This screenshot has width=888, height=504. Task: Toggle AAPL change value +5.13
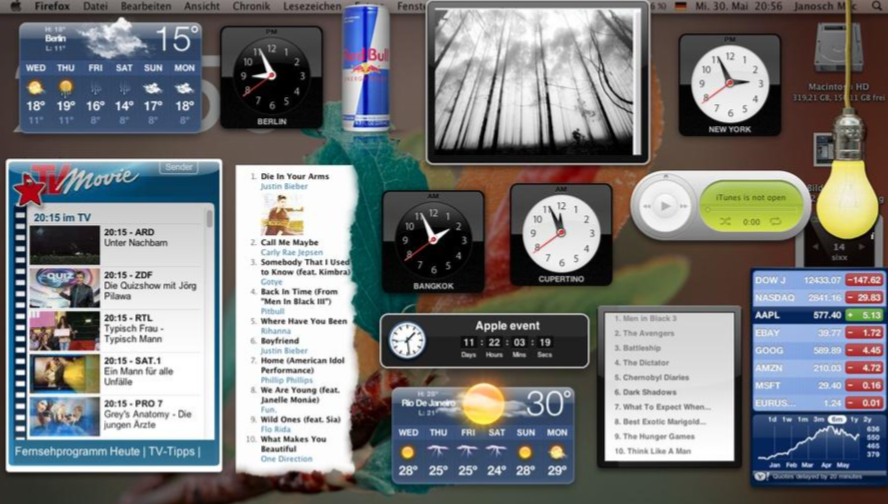[x=864, y=315]
